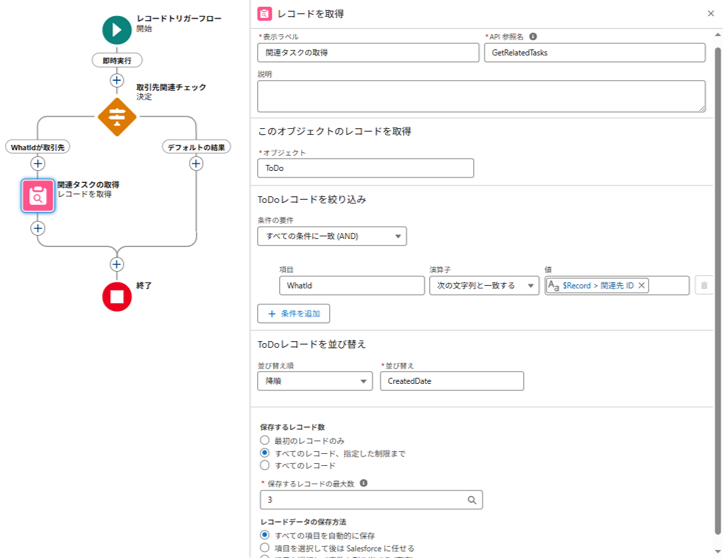The width and height of the screenshot is (723, 558).
Task: Click the 値 resource input field
Action: (x=617, y=285)
